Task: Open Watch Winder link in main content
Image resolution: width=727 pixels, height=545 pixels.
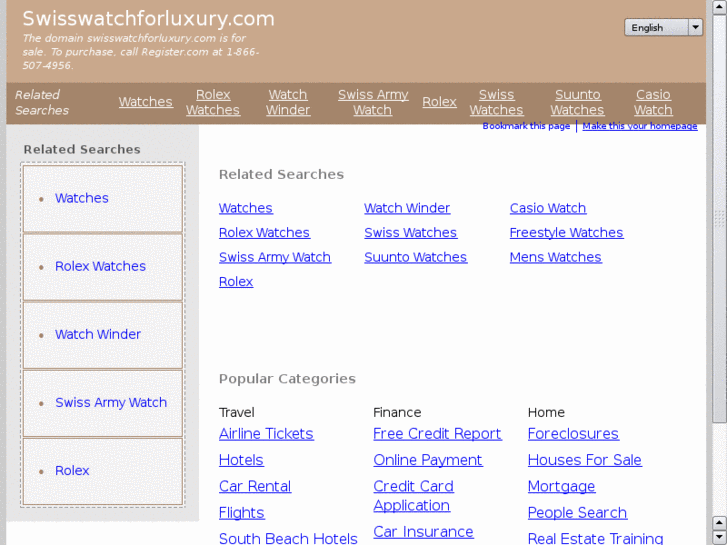Action: (x=407, y=208)
